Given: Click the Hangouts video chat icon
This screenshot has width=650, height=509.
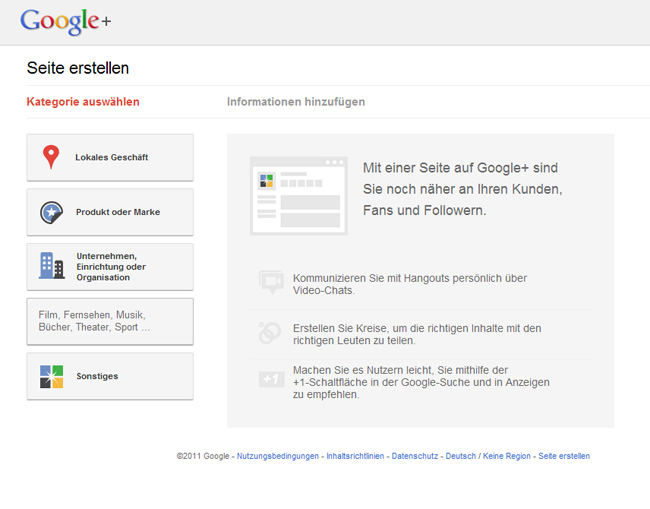Looking at the screenshot, I should click(272, 282).
